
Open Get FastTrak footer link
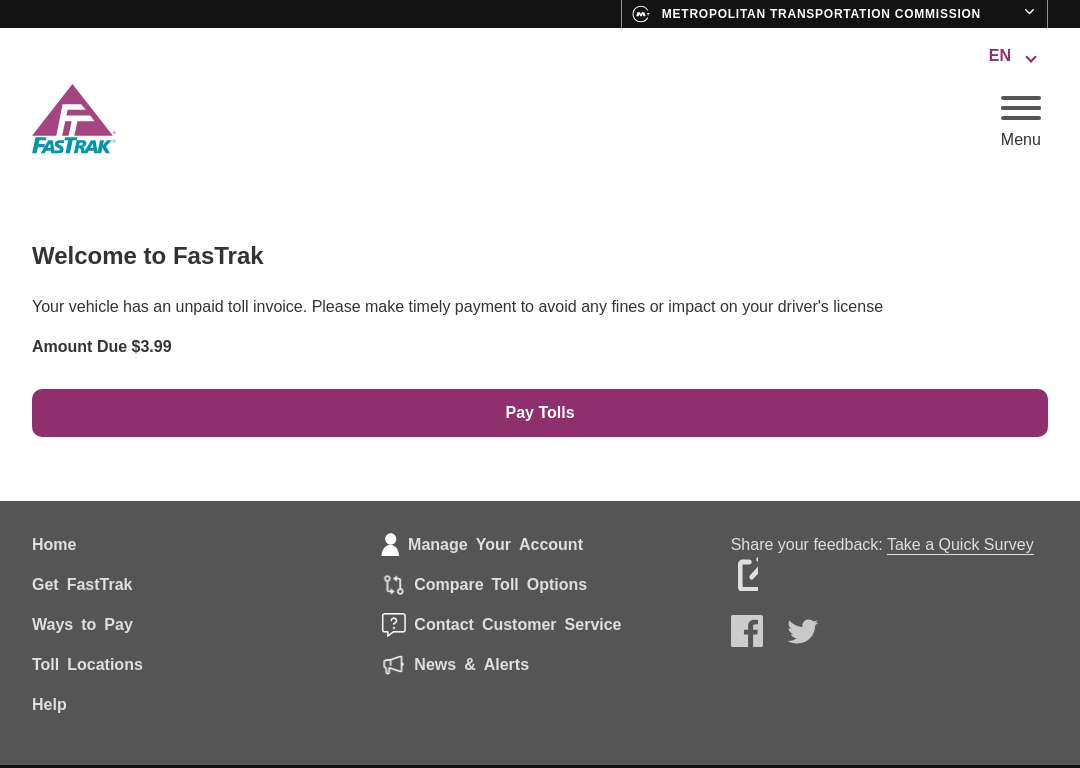coord(82,585)
